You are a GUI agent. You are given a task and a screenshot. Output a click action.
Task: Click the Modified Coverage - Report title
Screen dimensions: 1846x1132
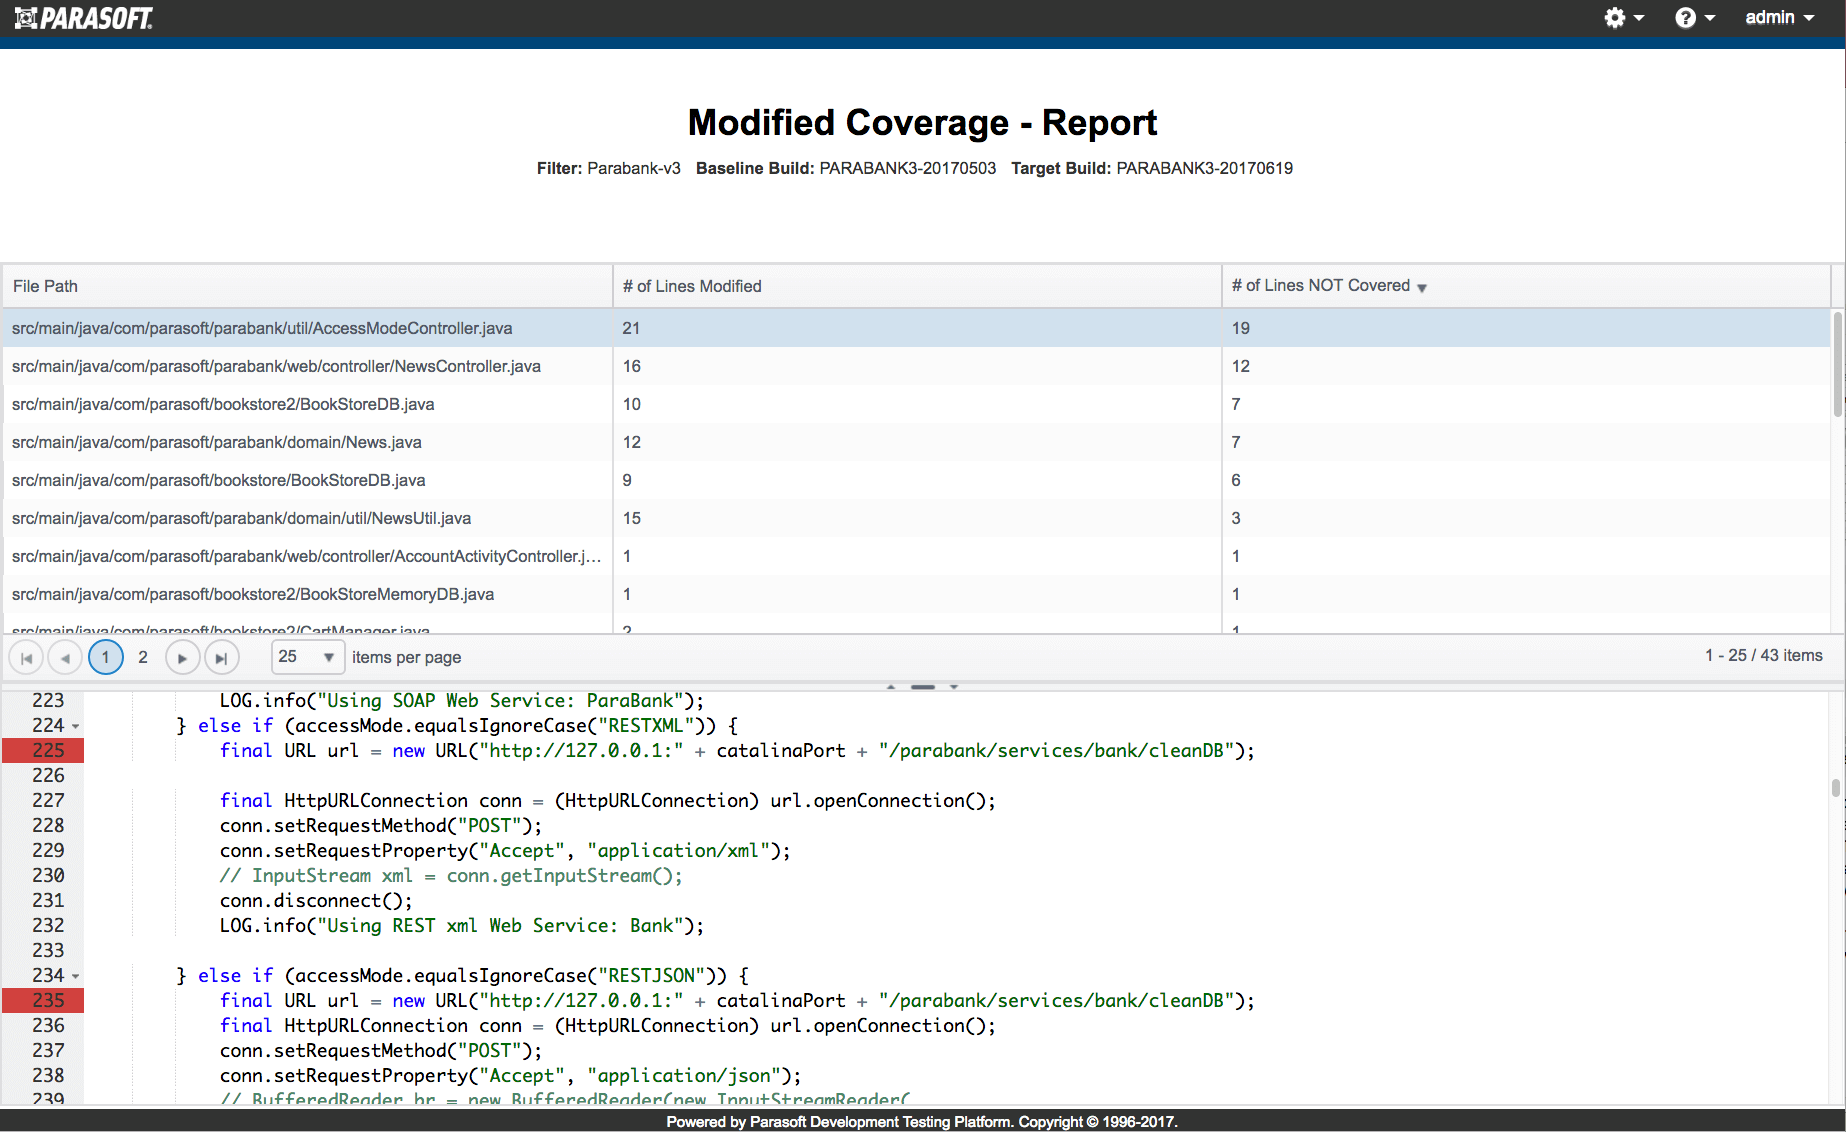[922, 122]
